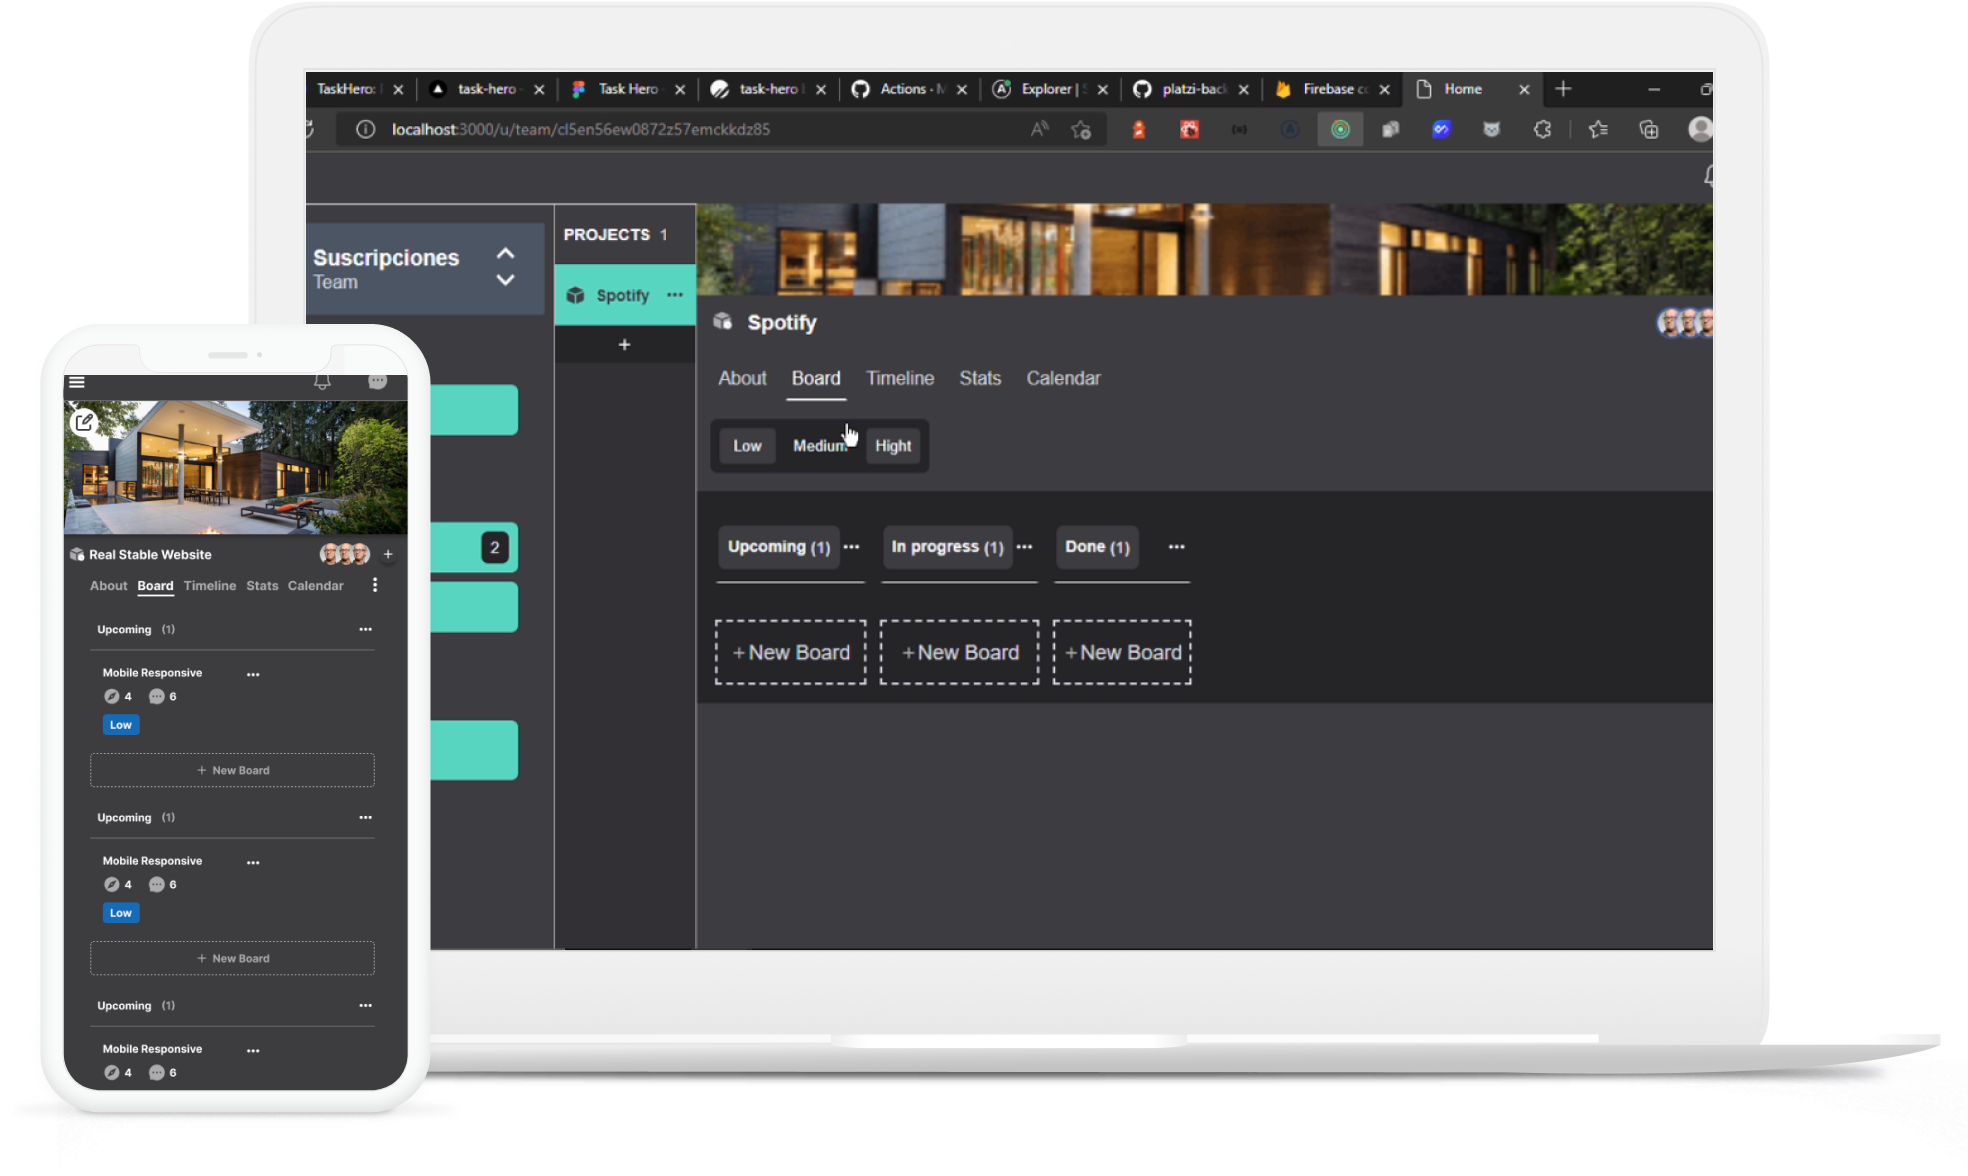Click the sidebar badge showing 2

[494, 547]
